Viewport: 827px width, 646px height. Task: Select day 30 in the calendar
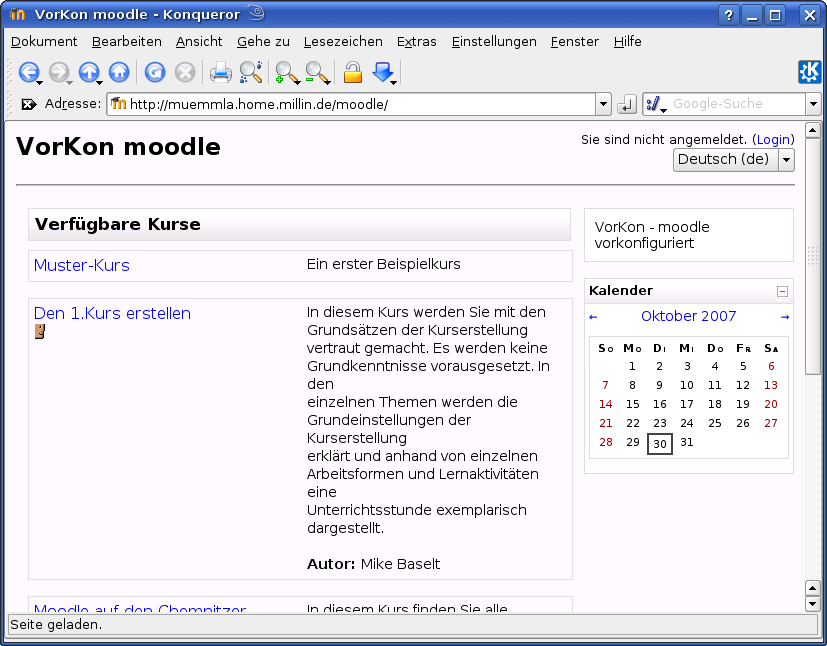[x=660, y=444]
